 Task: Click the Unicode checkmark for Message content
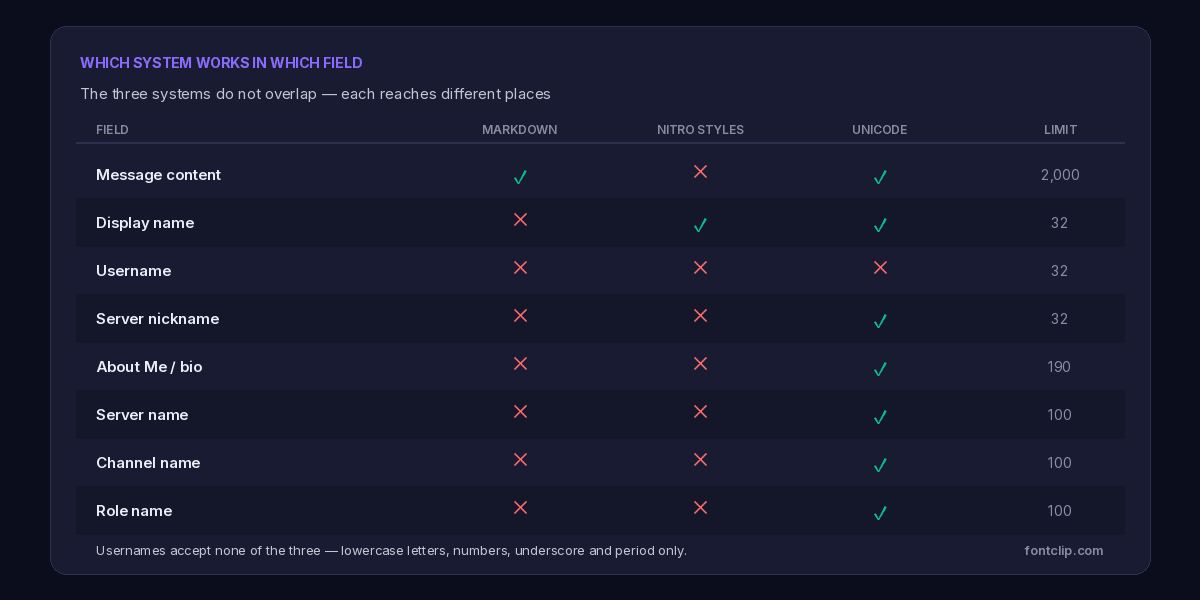click(880, 177)
